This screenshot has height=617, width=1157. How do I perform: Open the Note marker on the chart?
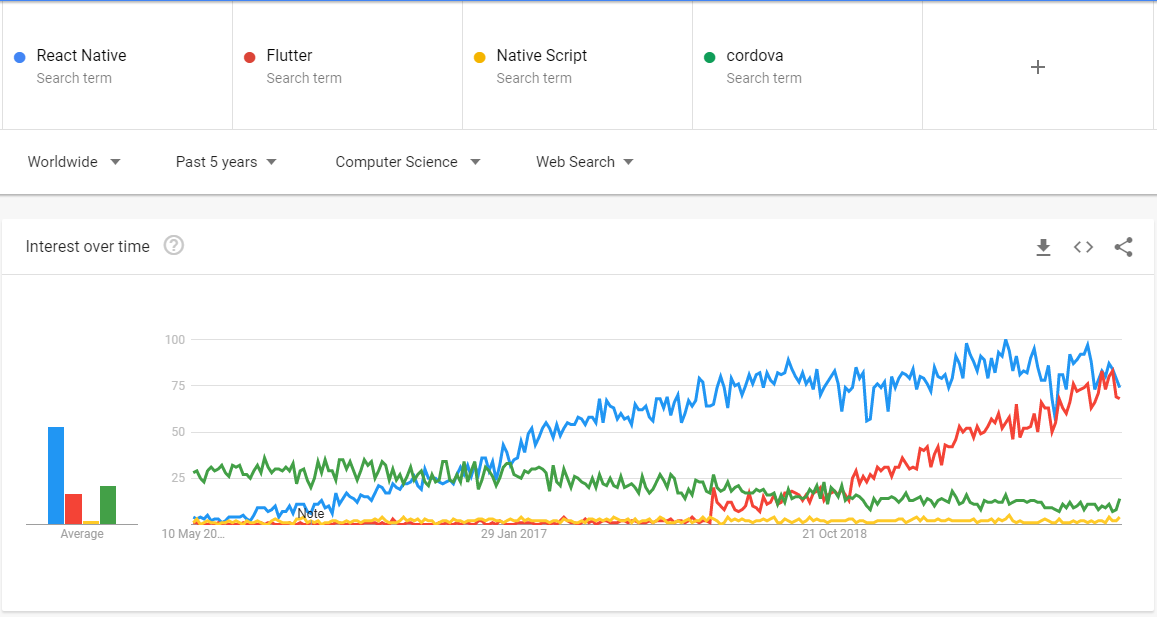tap(311, 514)
